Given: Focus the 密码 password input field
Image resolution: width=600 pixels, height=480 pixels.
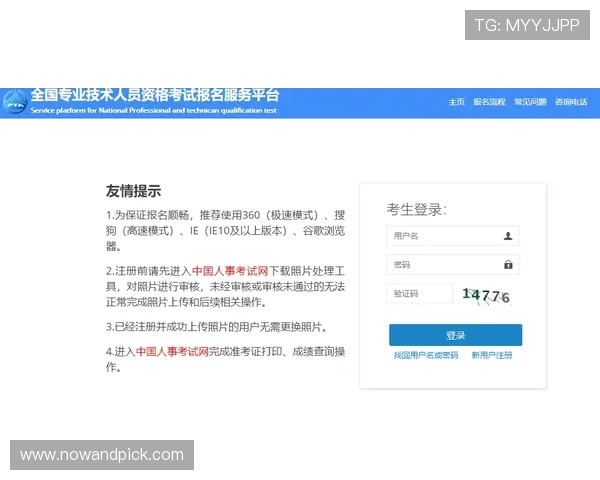Looking at the screenshot, I should point(453,264).
